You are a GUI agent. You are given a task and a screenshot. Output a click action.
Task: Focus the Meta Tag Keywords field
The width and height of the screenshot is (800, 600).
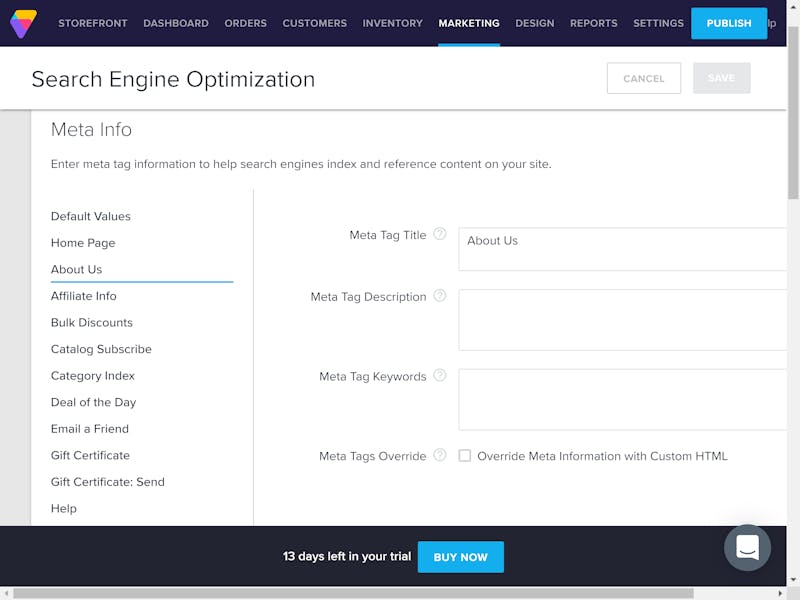click(622, 399)
